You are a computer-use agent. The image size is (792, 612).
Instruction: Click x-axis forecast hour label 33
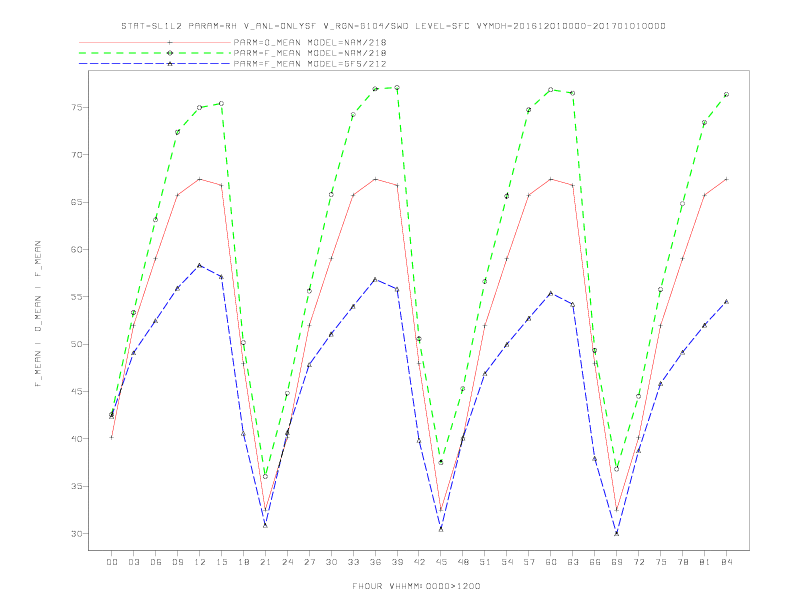(353, 562)
